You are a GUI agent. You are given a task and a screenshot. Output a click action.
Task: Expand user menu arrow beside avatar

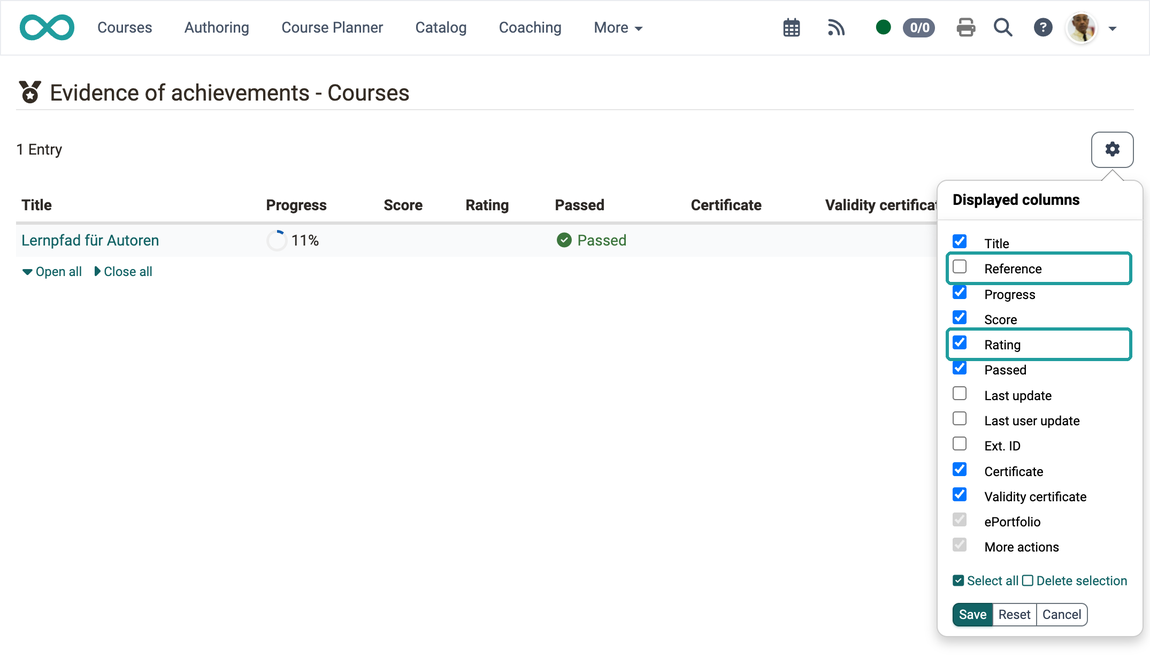(x=1113, y=29)
